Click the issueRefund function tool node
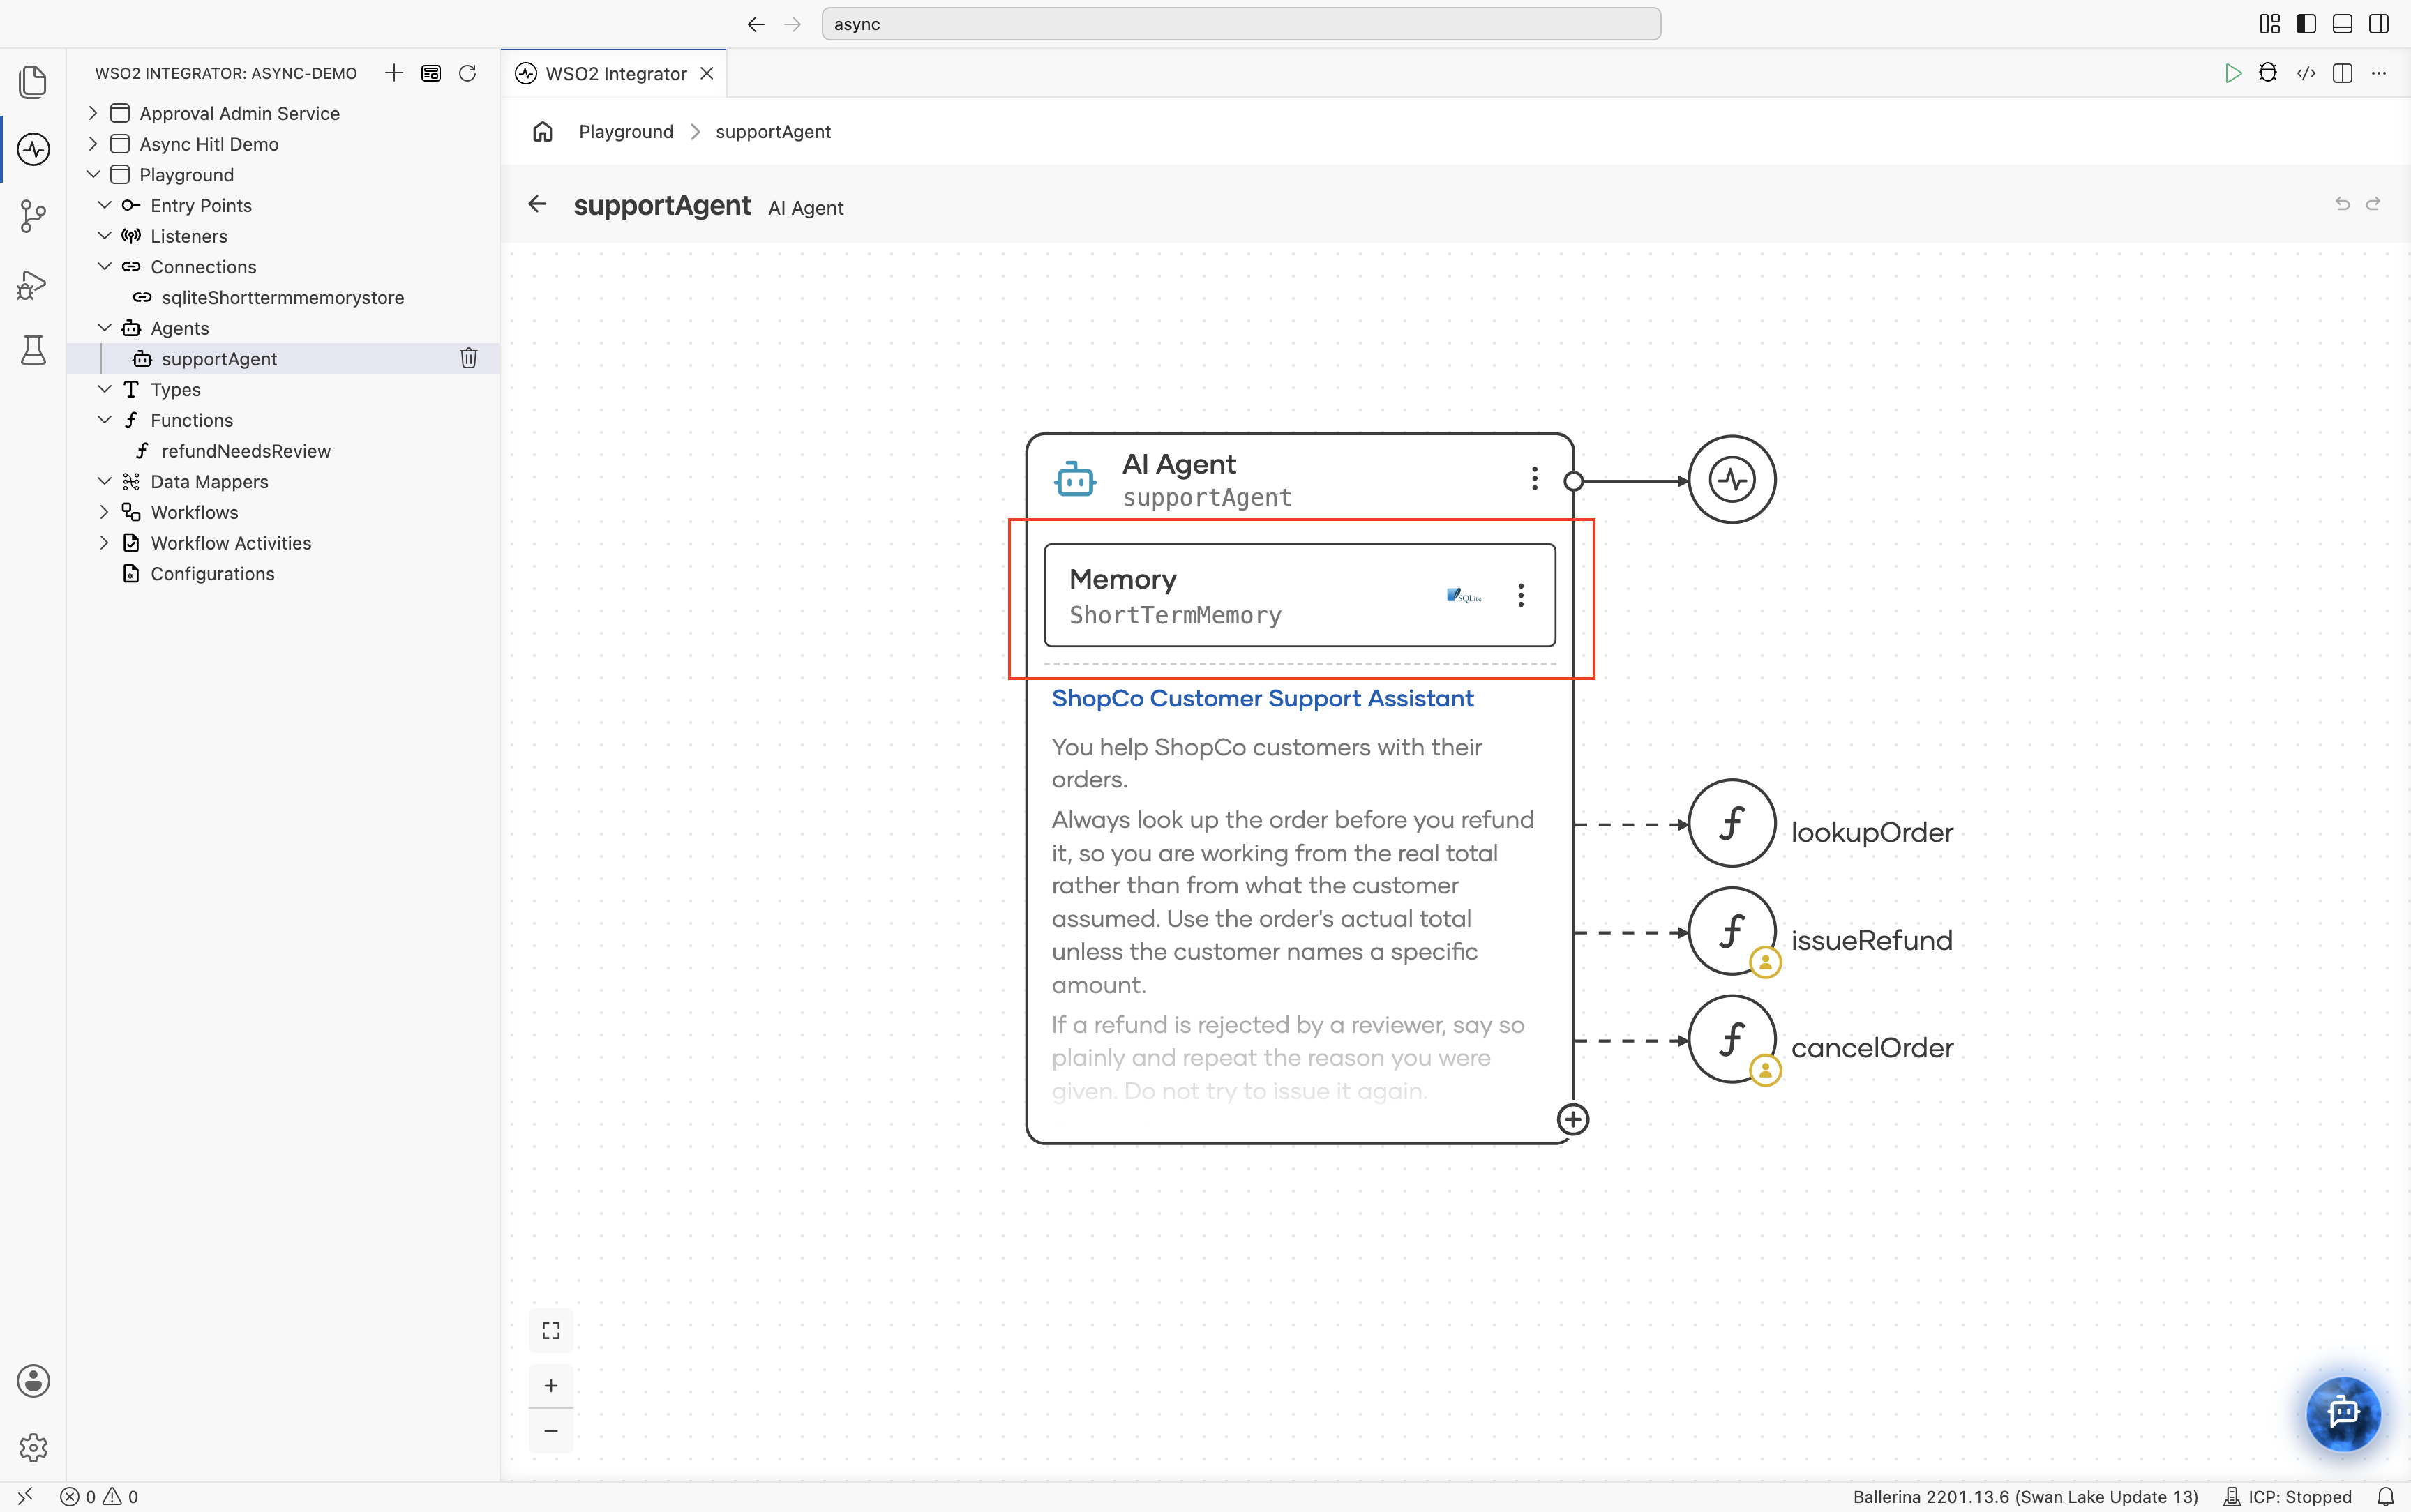Viewport: 2411px width, 1512px height. (x=1732, y=932)
